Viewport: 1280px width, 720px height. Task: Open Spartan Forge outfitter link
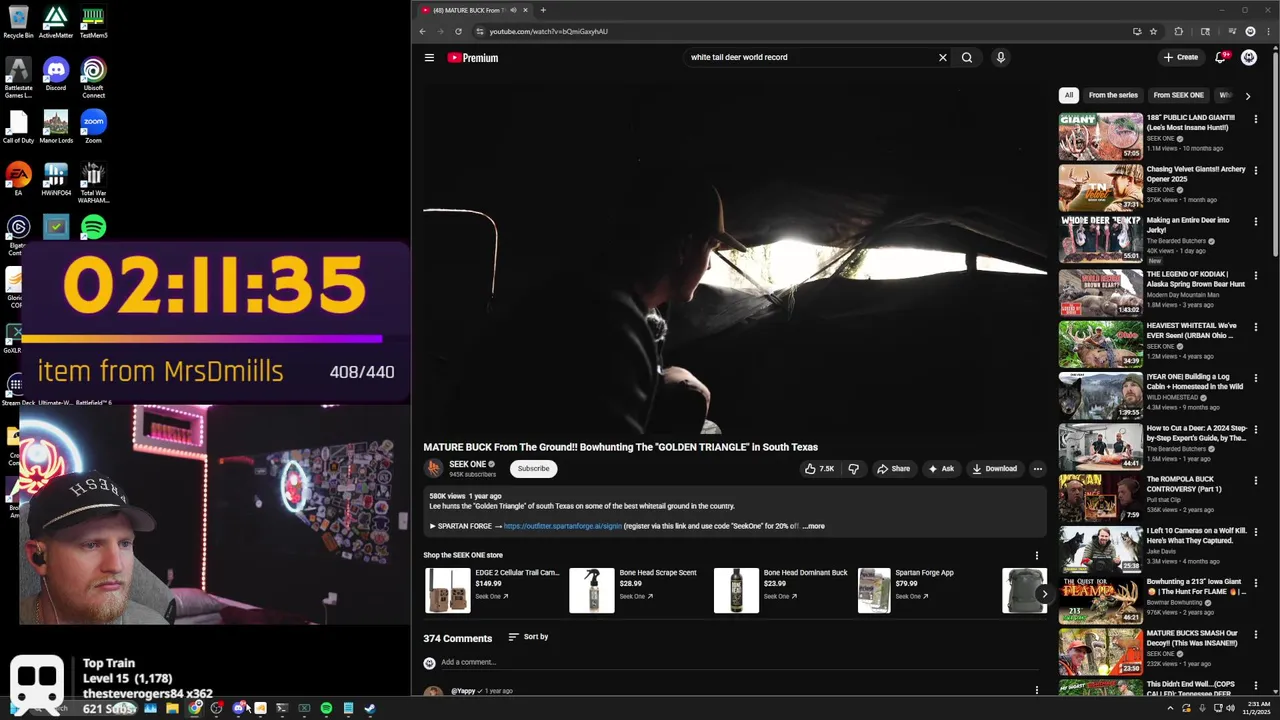(x=562, y=526)
